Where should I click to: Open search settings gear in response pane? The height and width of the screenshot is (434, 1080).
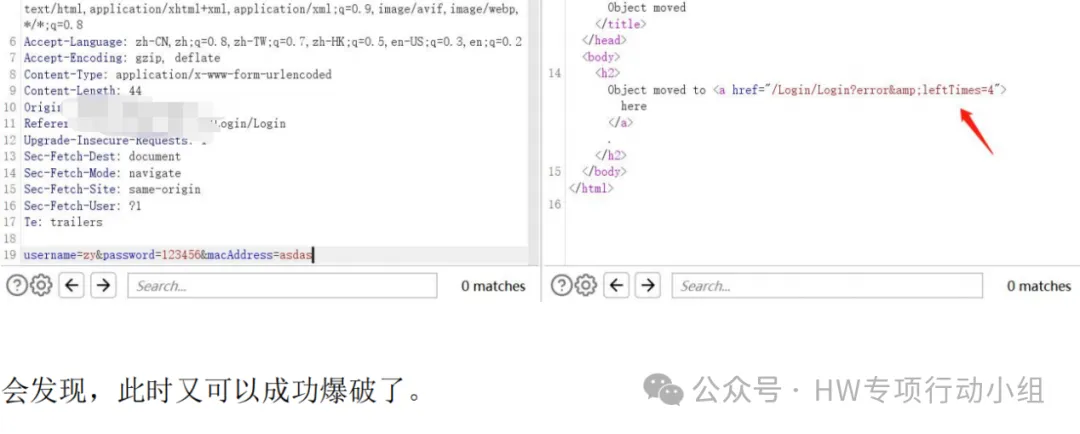tap(585, 285)
